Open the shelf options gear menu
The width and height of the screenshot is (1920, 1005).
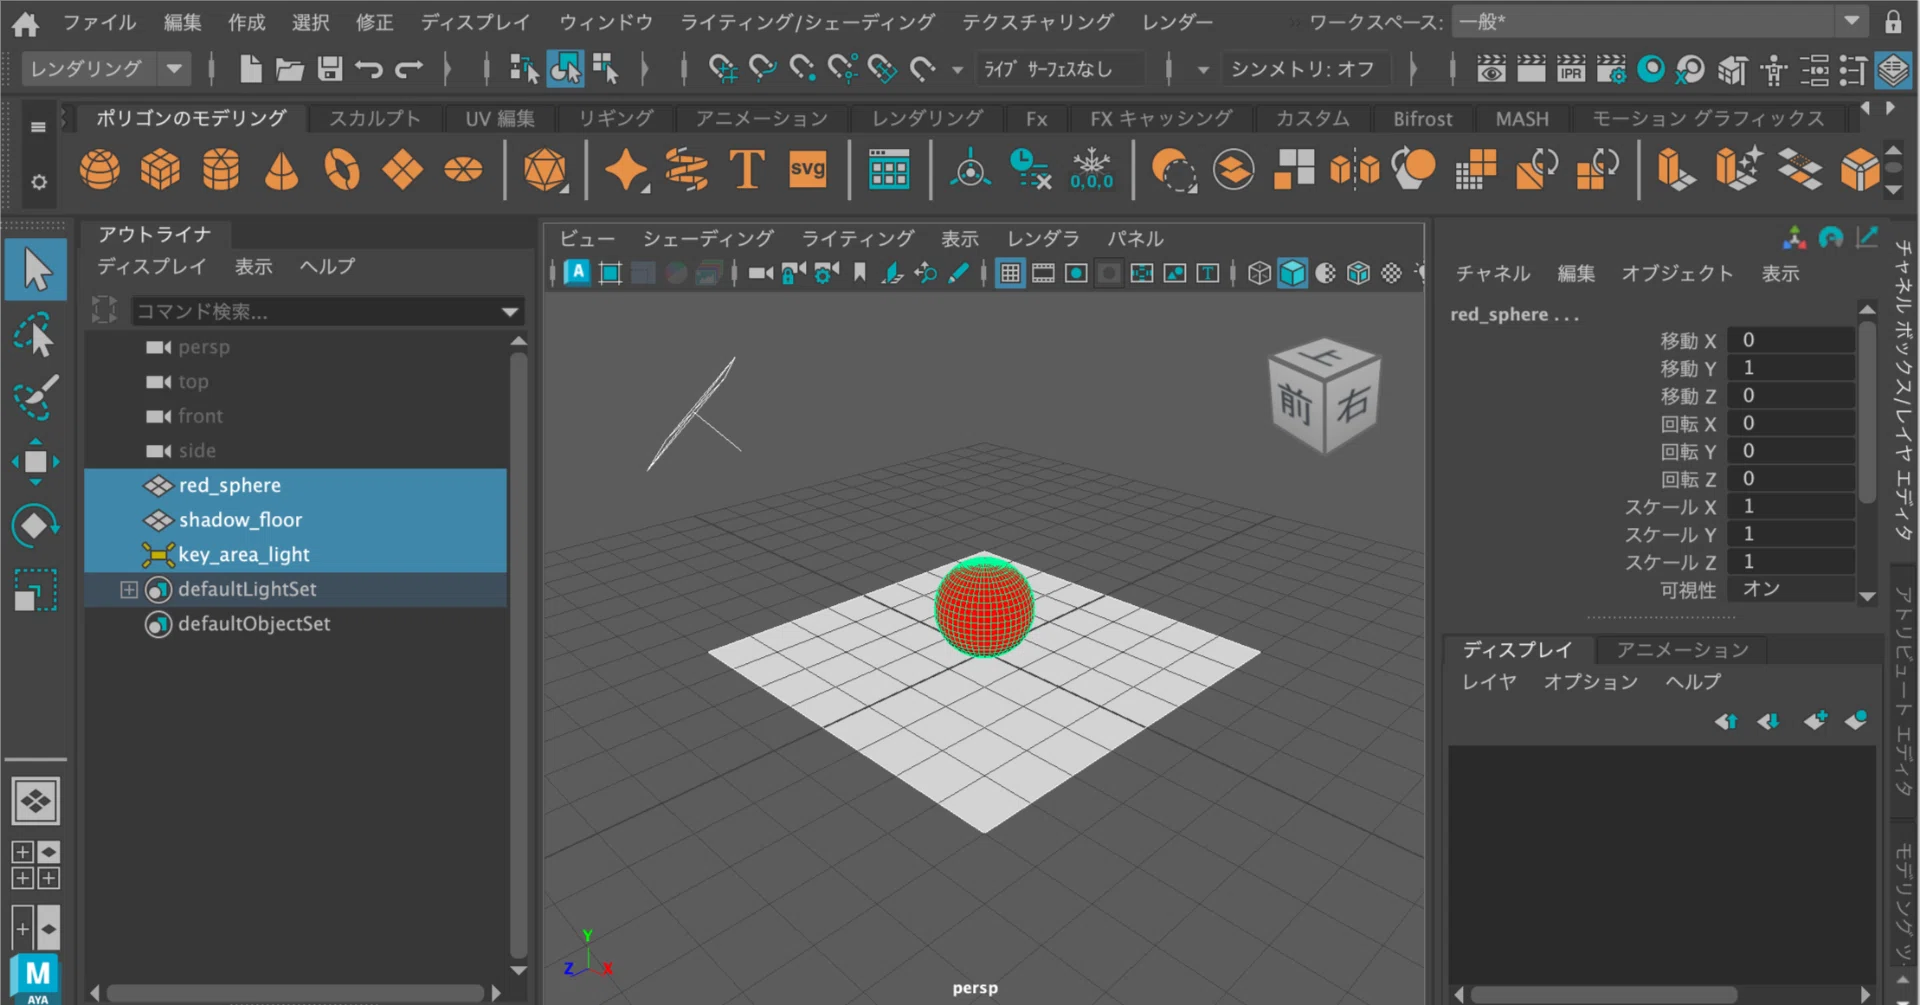[x=38, y=182]
